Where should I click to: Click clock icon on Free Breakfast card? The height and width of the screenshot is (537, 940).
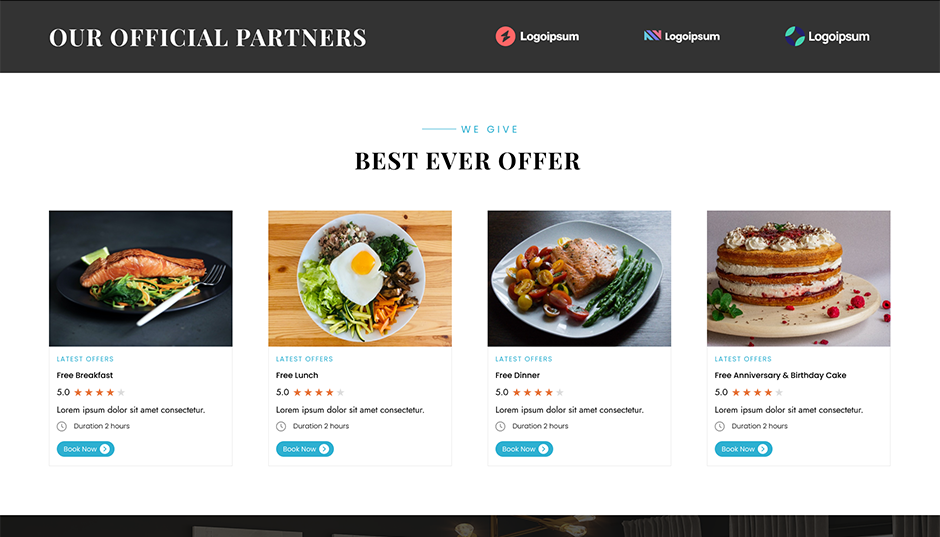point(62,427)
